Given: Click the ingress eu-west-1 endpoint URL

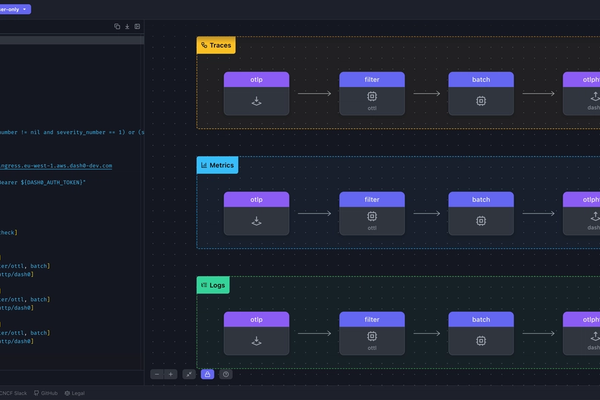Looking at the screenshot, I should point(56,165).
